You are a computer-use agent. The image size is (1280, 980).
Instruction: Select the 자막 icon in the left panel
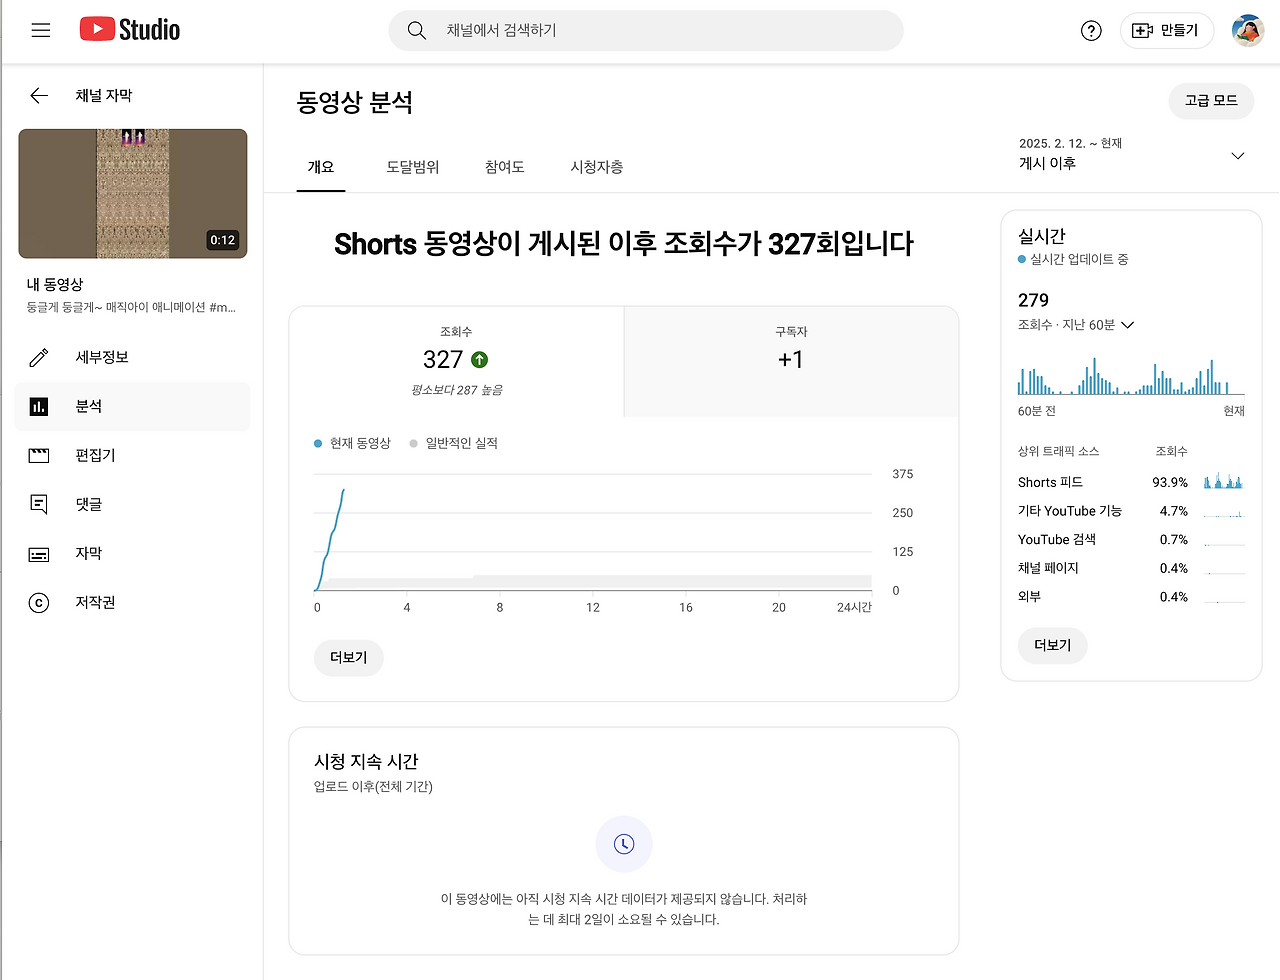[40, 553]
